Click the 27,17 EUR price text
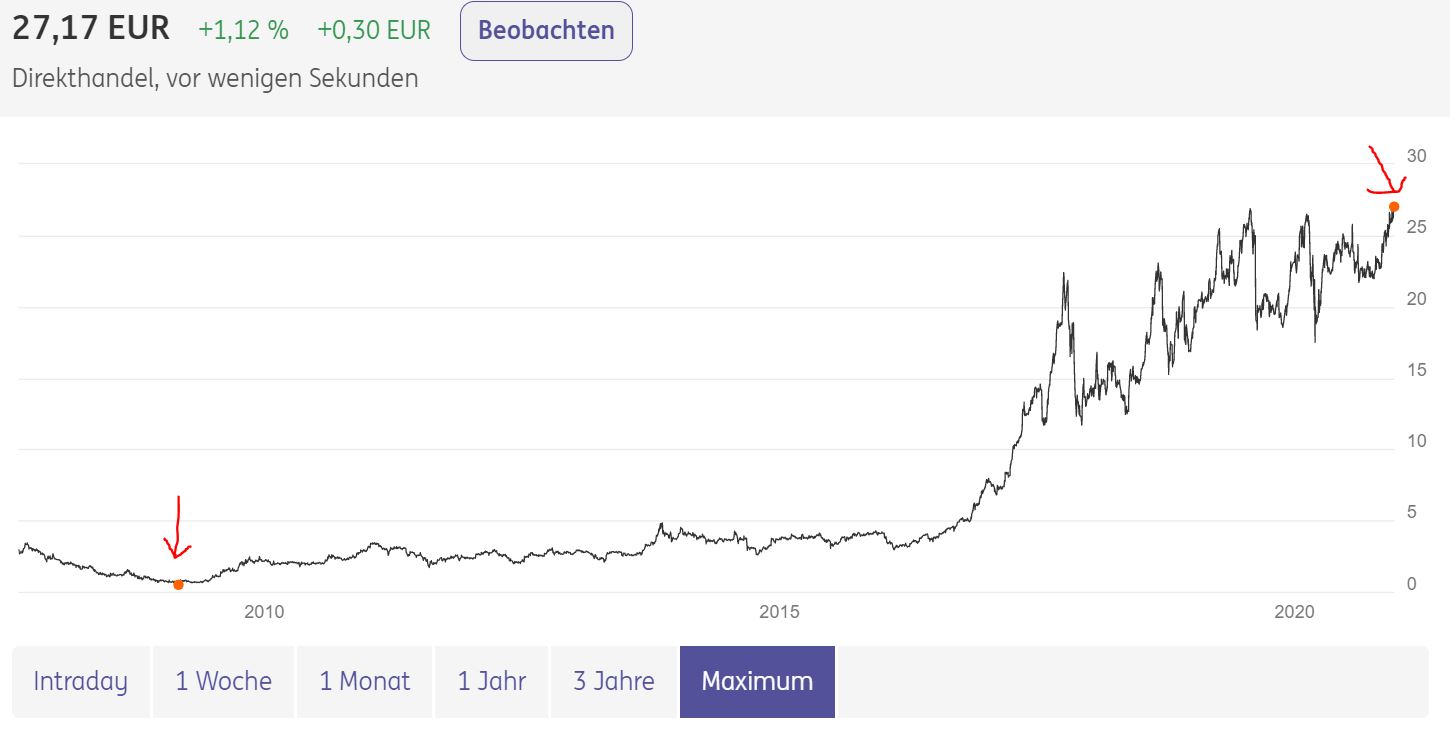Image resolution: width=1450 pixels, height=730 pixels. 91,29
